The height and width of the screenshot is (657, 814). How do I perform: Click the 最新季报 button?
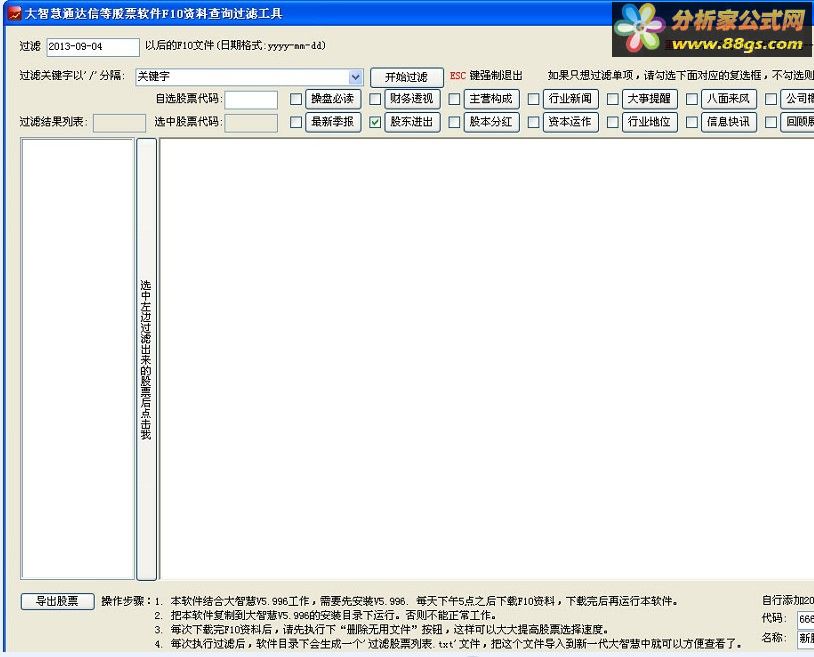click(333, 122)
